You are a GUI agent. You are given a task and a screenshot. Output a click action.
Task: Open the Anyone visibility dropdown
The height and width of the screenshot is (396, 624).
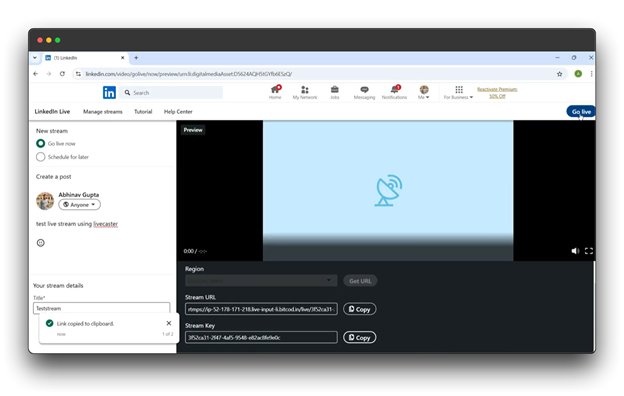click(80, 205)
